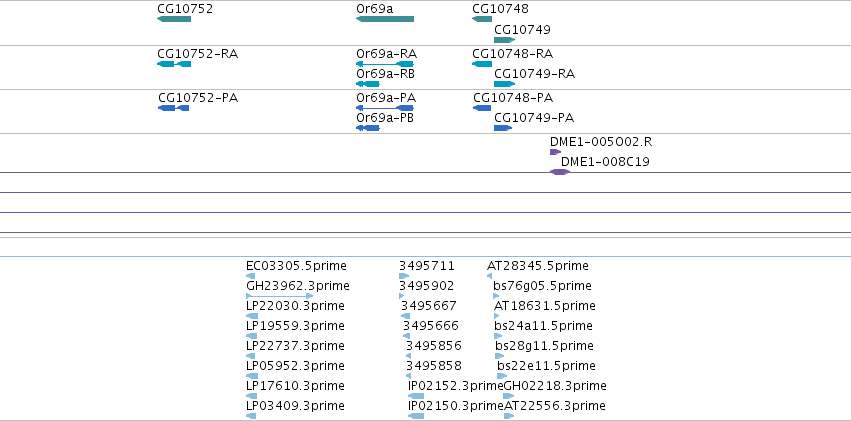Select the CG10752 gene arrow glyph

174,19
